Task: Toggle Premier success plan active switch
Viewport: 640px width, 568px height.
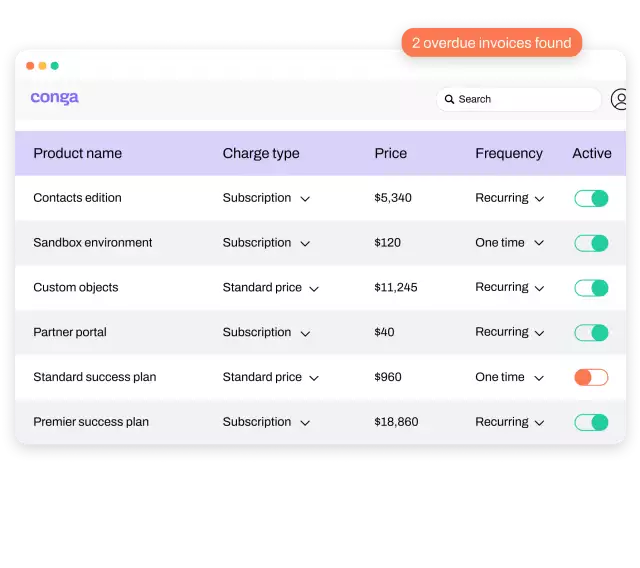Action: 591,422
